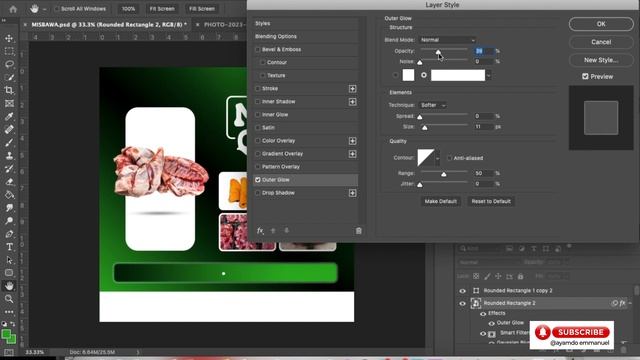Image resolution: width=640 pixels, height=360 pixels.
Task: Open the Styles section
Action: (x=262, y=23)
